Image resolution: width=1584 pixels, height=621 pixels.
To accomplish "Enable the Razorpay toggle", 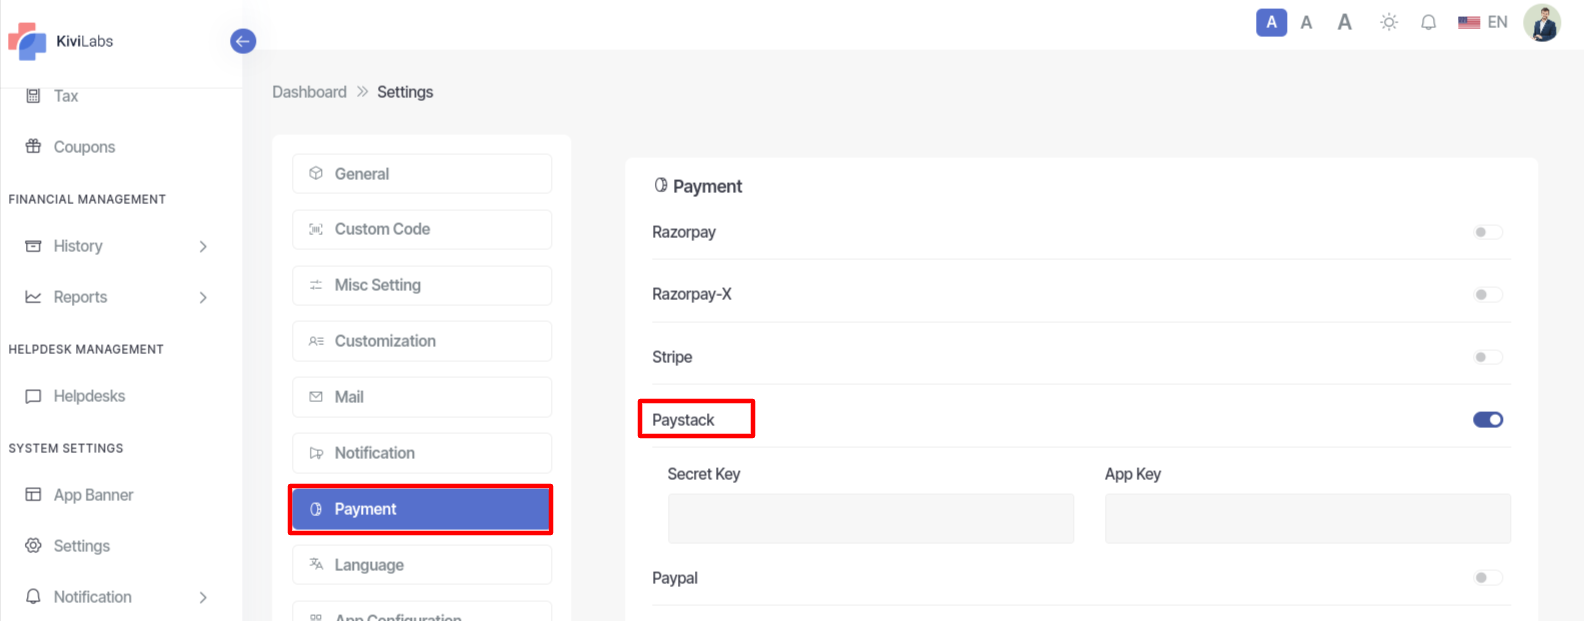I will (1488, 232).
